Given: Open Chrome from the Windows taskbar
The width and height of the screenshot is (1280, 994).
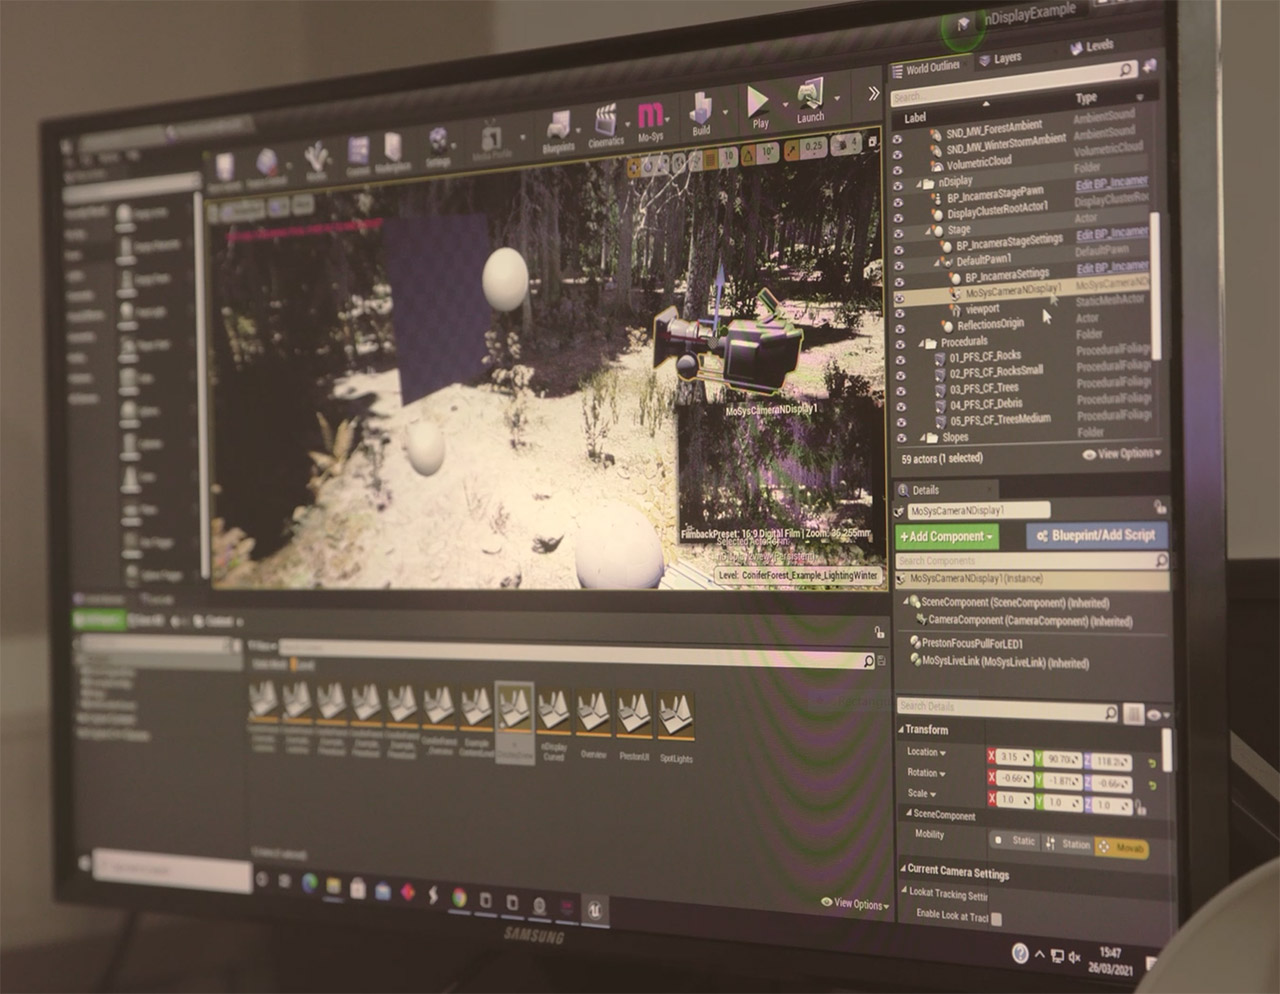Looking at the screenshot, I should 459,896.
